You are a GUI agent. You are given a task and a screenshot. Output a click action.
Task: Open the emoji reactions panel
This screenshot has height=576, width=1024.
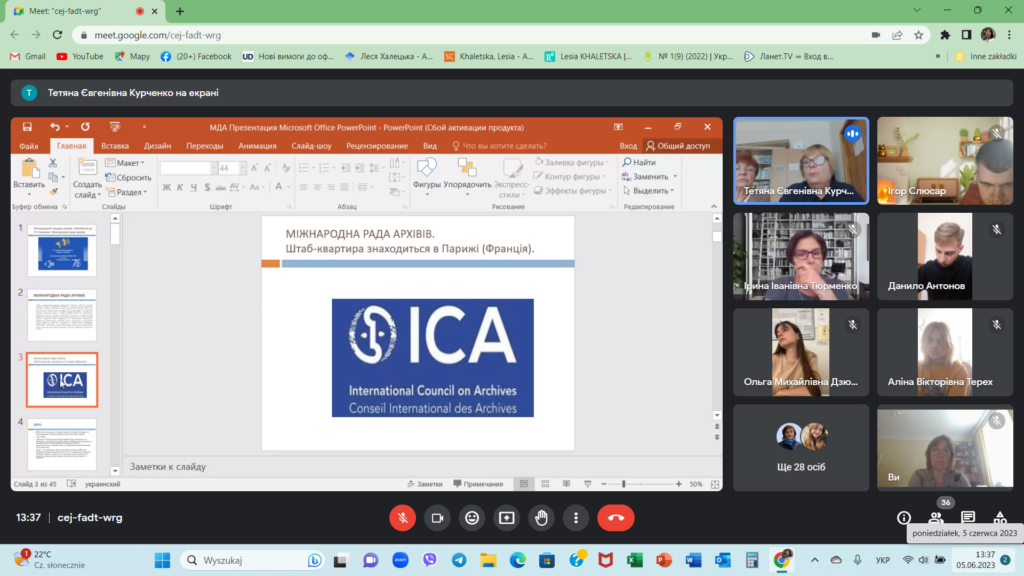(x=471, y=517)
